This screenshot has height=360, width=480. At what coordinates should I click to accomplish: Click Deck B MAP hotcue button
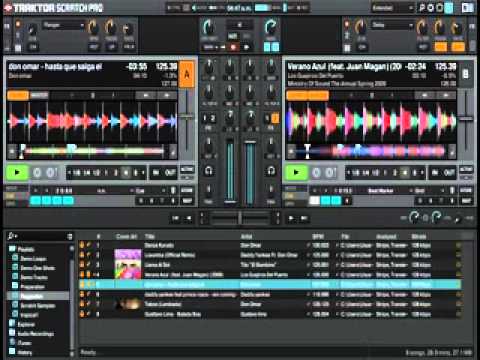(466, 201)
